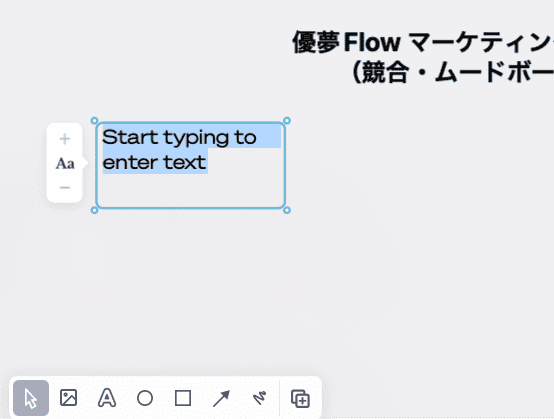554x419 pixels.
Task: Open the Aa font style options
Action: coord(65,164)
